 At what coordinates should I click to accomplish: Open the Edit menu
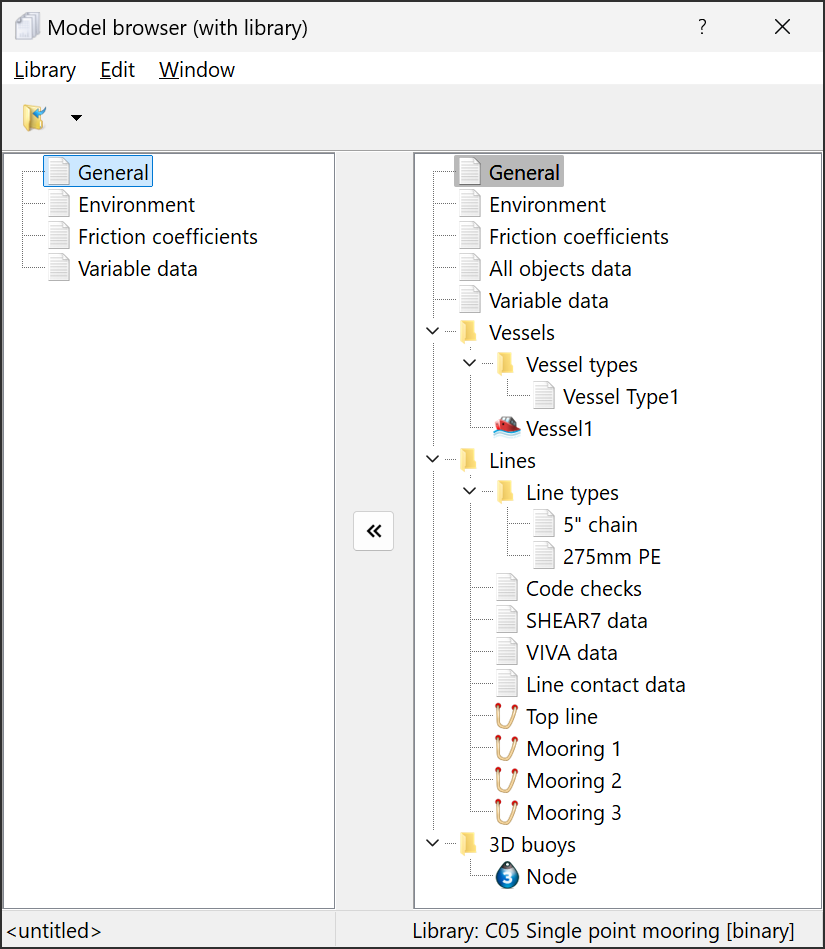click(x=117, y=70)
